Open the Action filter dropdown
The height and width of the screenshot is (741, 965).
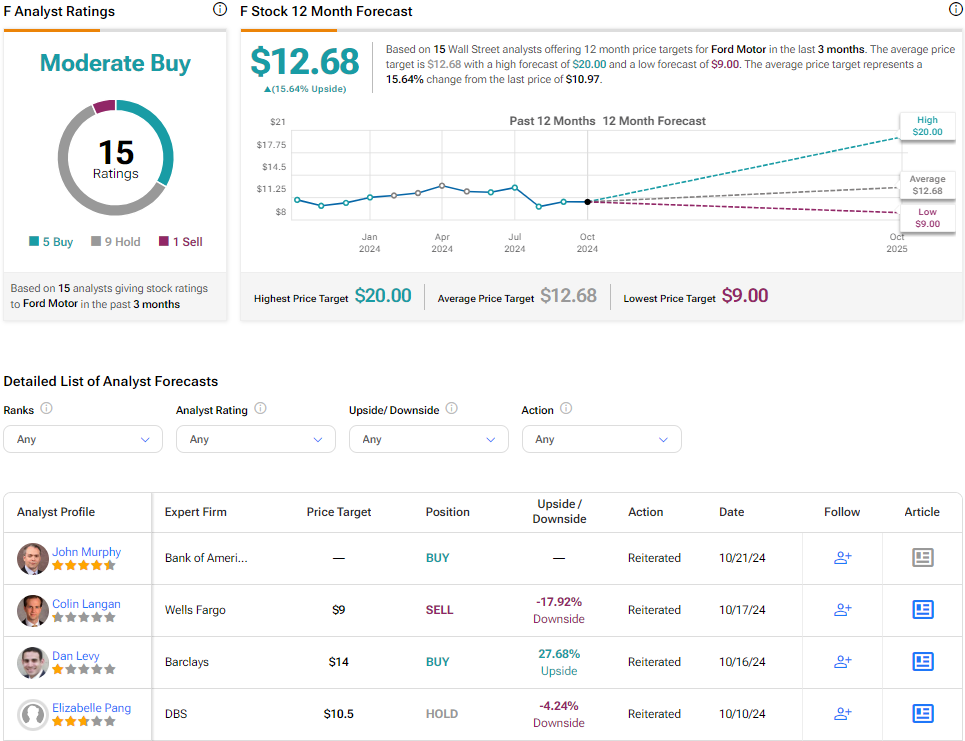(x=601, y=439)
